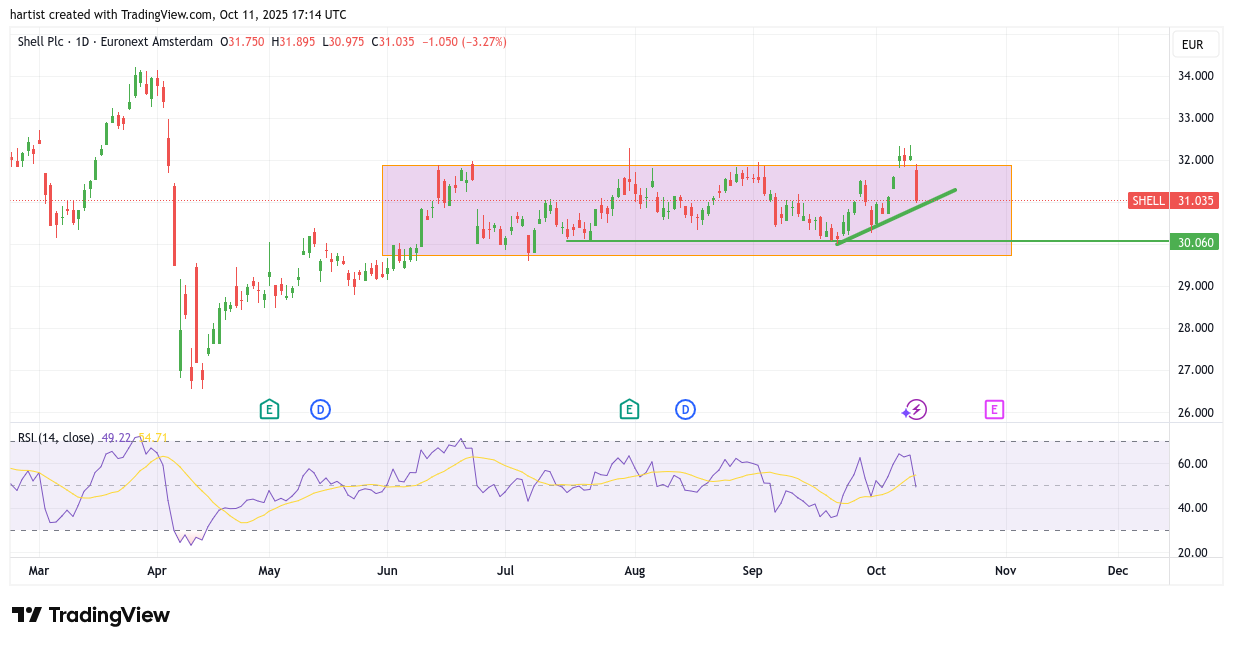Click the purple lightning event marker in October
Viewport: 1233px width, 645px height.
pyautogui.click(x=916, y=409)
